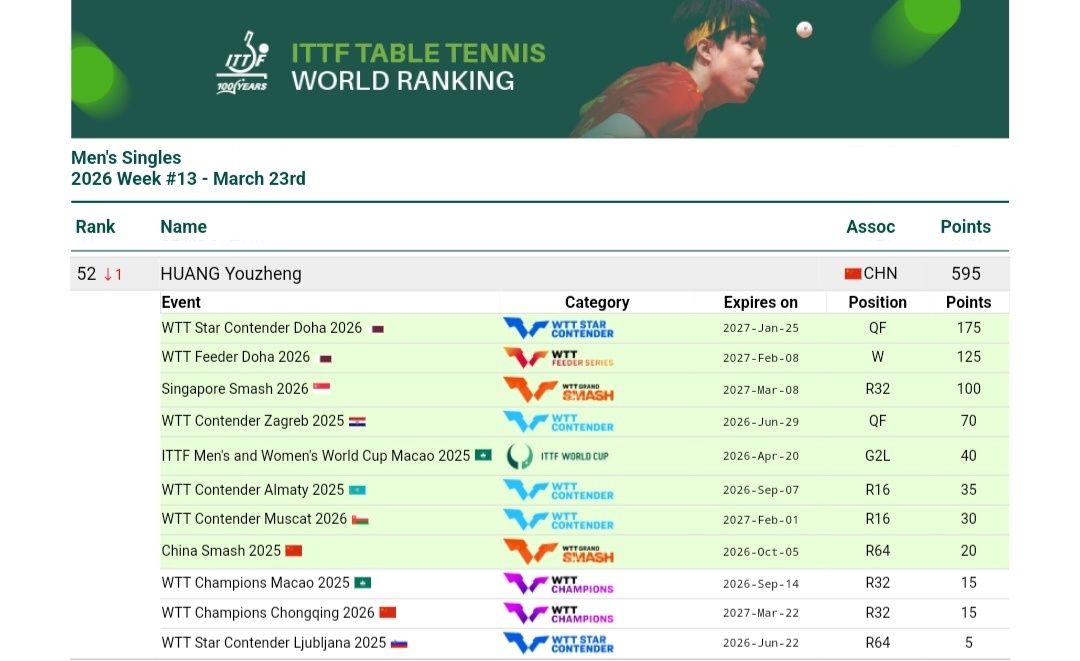The height and width of the screenshot is (661, 1080).
Task: Click the Event sub-table header
Action: click(180, 302)
